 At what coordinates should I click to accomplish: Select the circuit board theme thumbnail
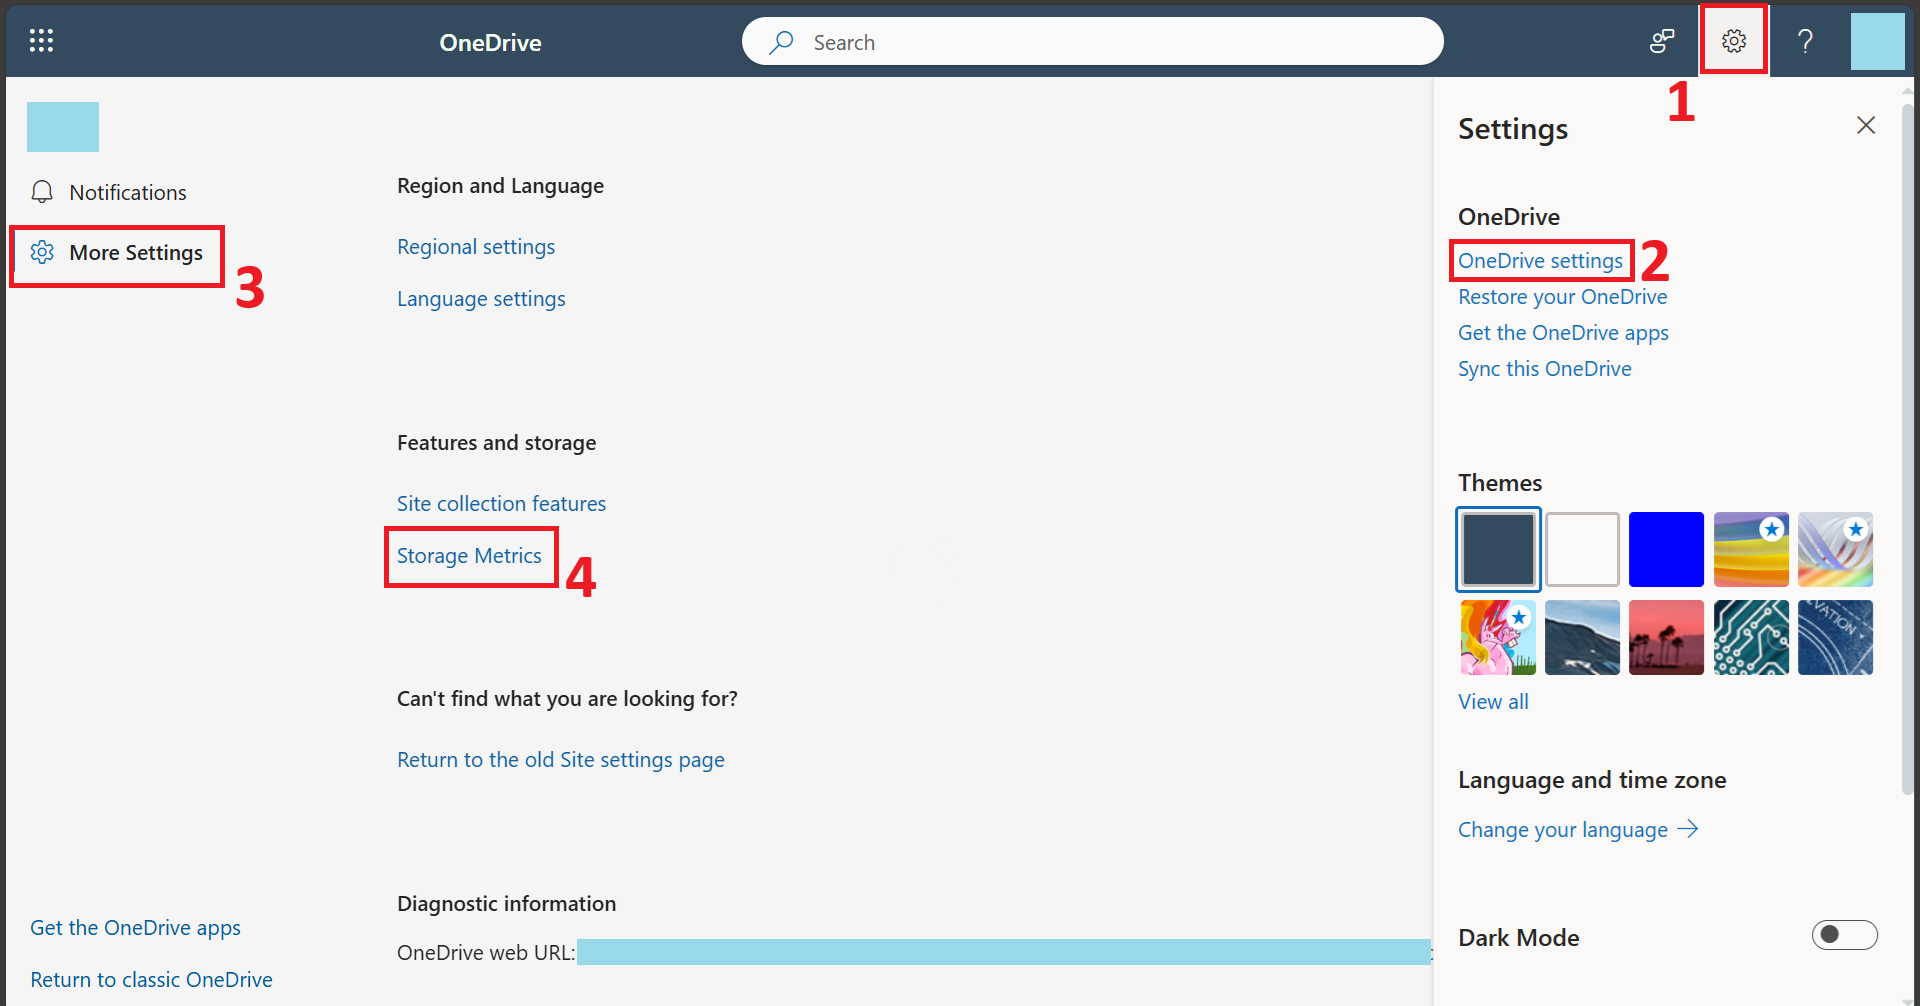click(x=1751, y=638)
